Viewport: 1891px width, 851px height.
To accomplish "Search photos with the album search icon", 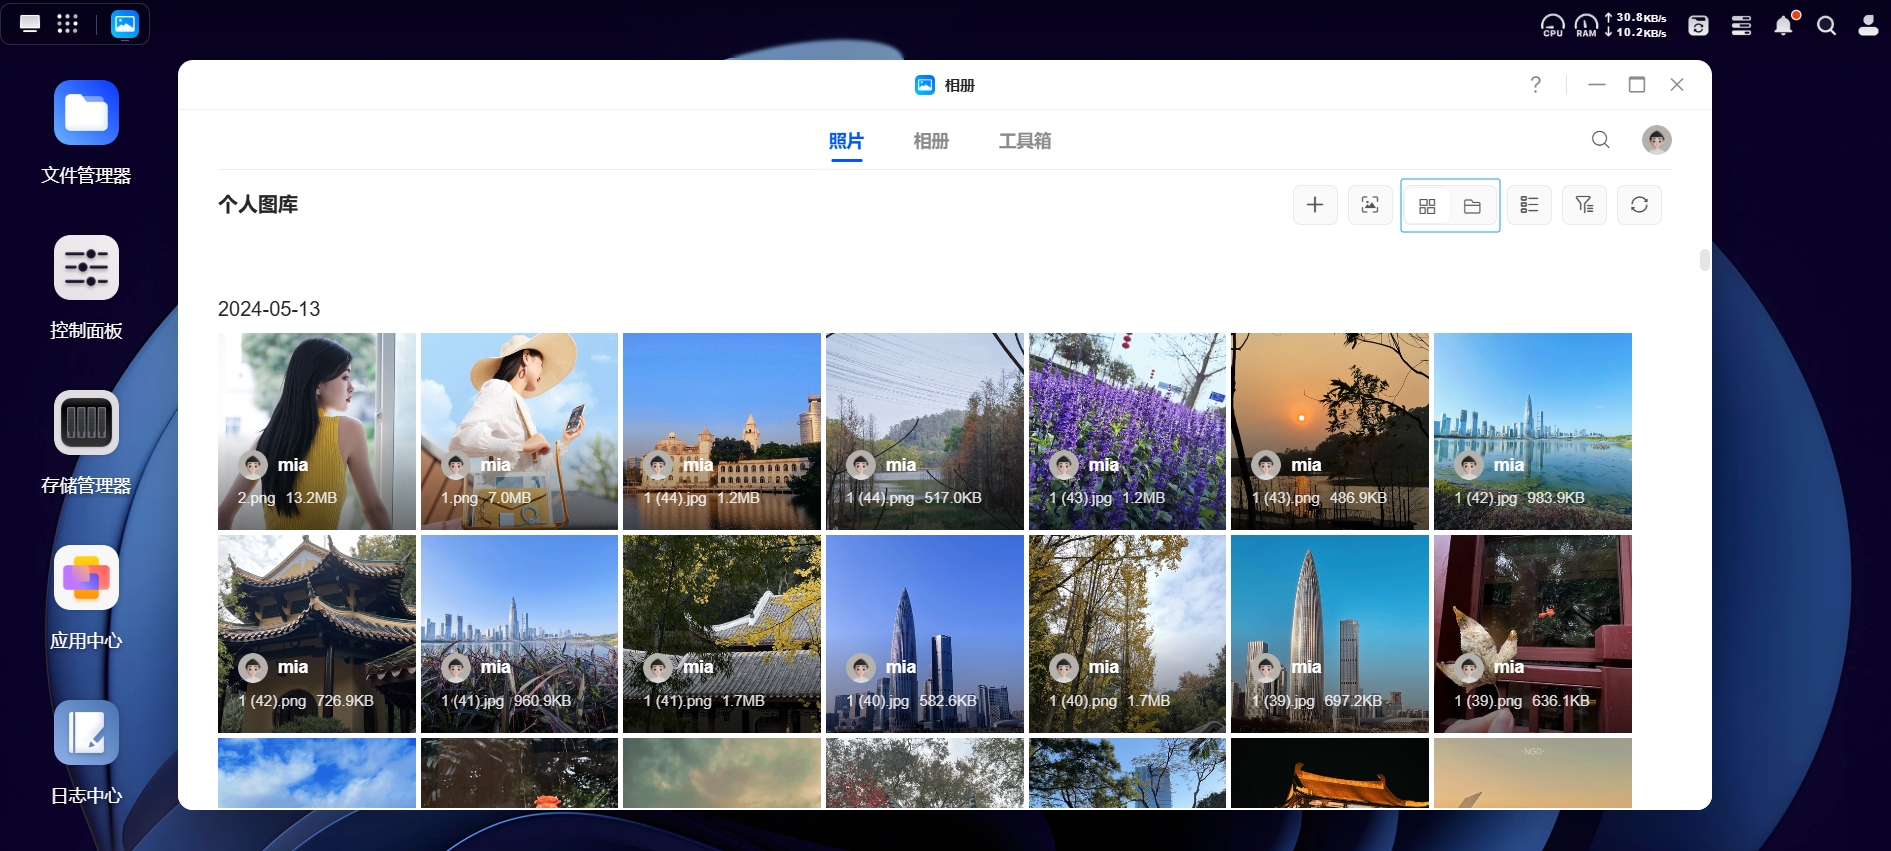I will pyautogui.click(x=1601, y=140).
